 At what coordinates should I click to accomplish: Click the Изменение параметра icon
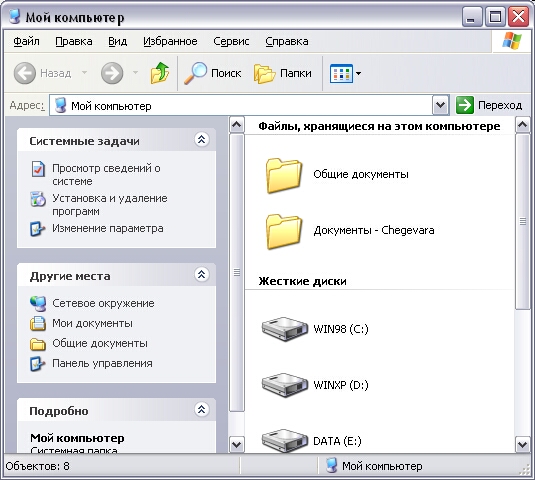[x=38, y=229]
